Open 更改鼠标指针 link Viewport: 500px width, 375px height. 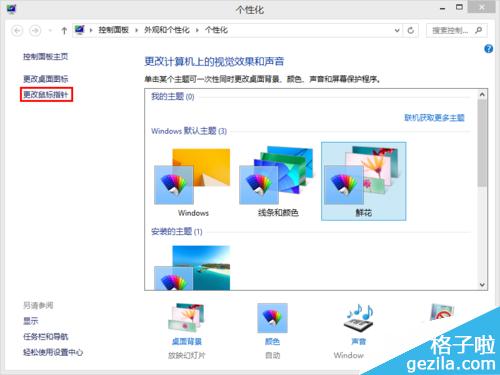pyautogui.click(x=46, y=95)
